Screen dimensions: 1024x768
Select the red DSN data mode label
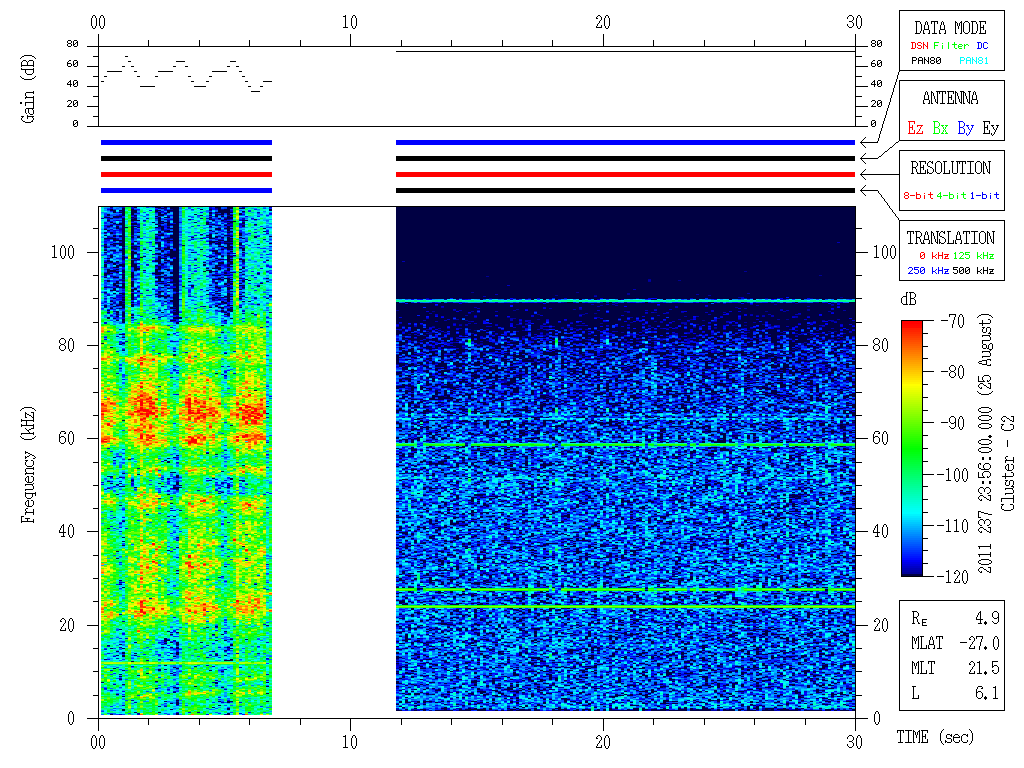919,46
